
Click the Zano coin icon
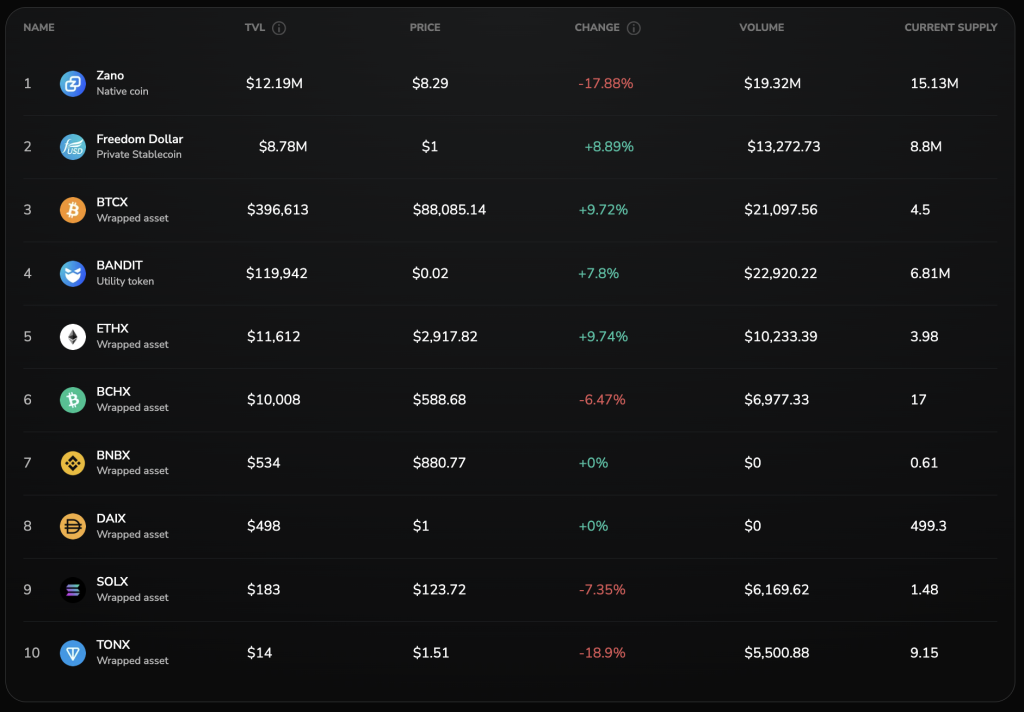click(73, 84)
